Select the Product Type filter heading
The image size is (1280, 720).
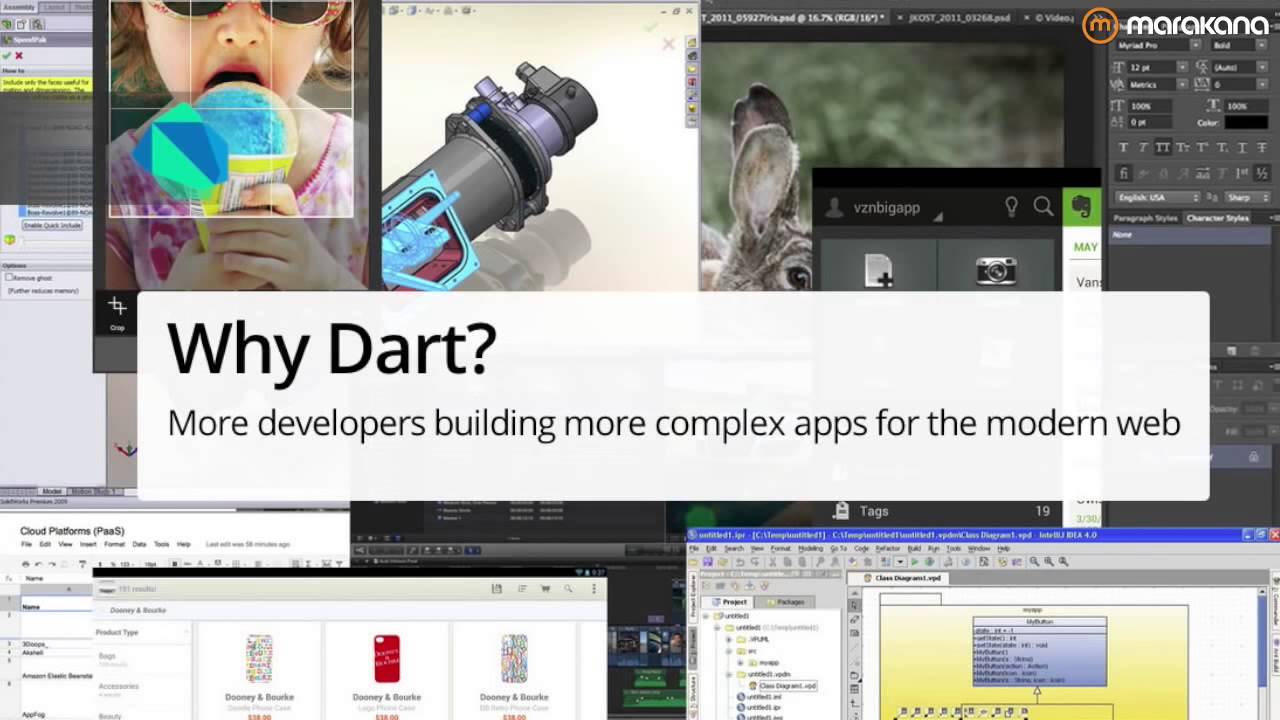point(117,632)
